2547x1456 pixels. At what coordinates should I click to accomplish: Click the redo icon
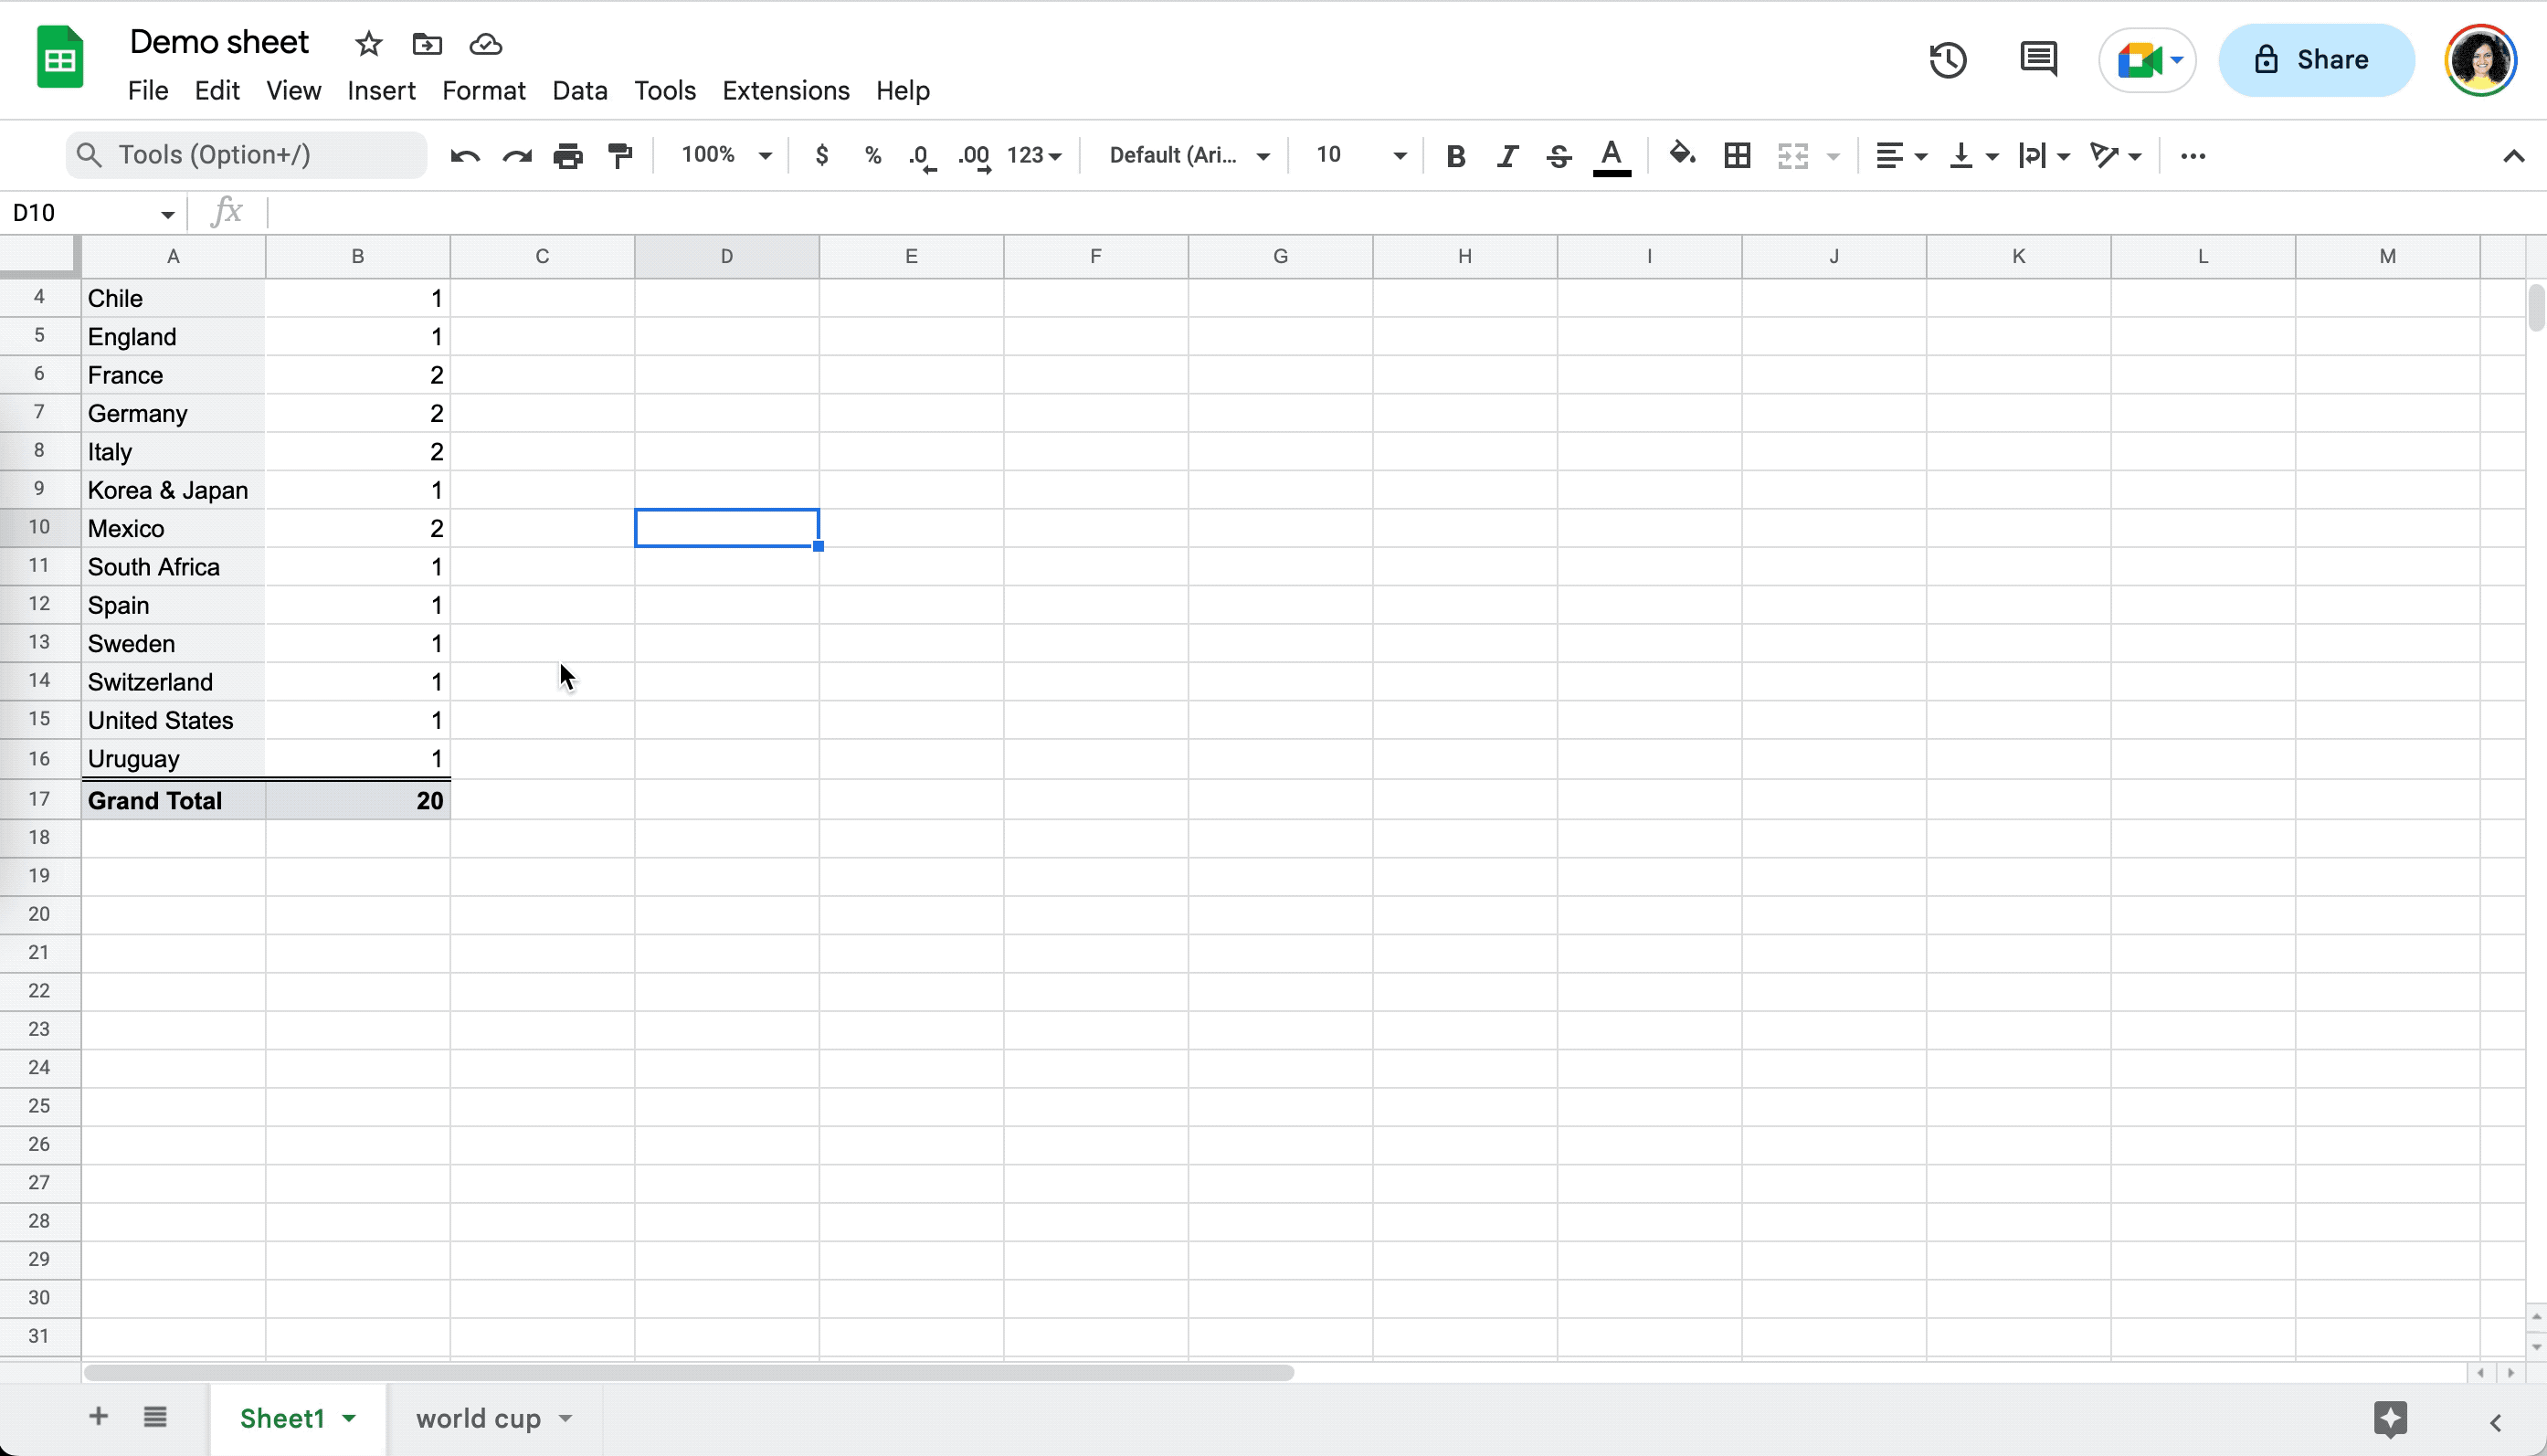coord(516,154)
